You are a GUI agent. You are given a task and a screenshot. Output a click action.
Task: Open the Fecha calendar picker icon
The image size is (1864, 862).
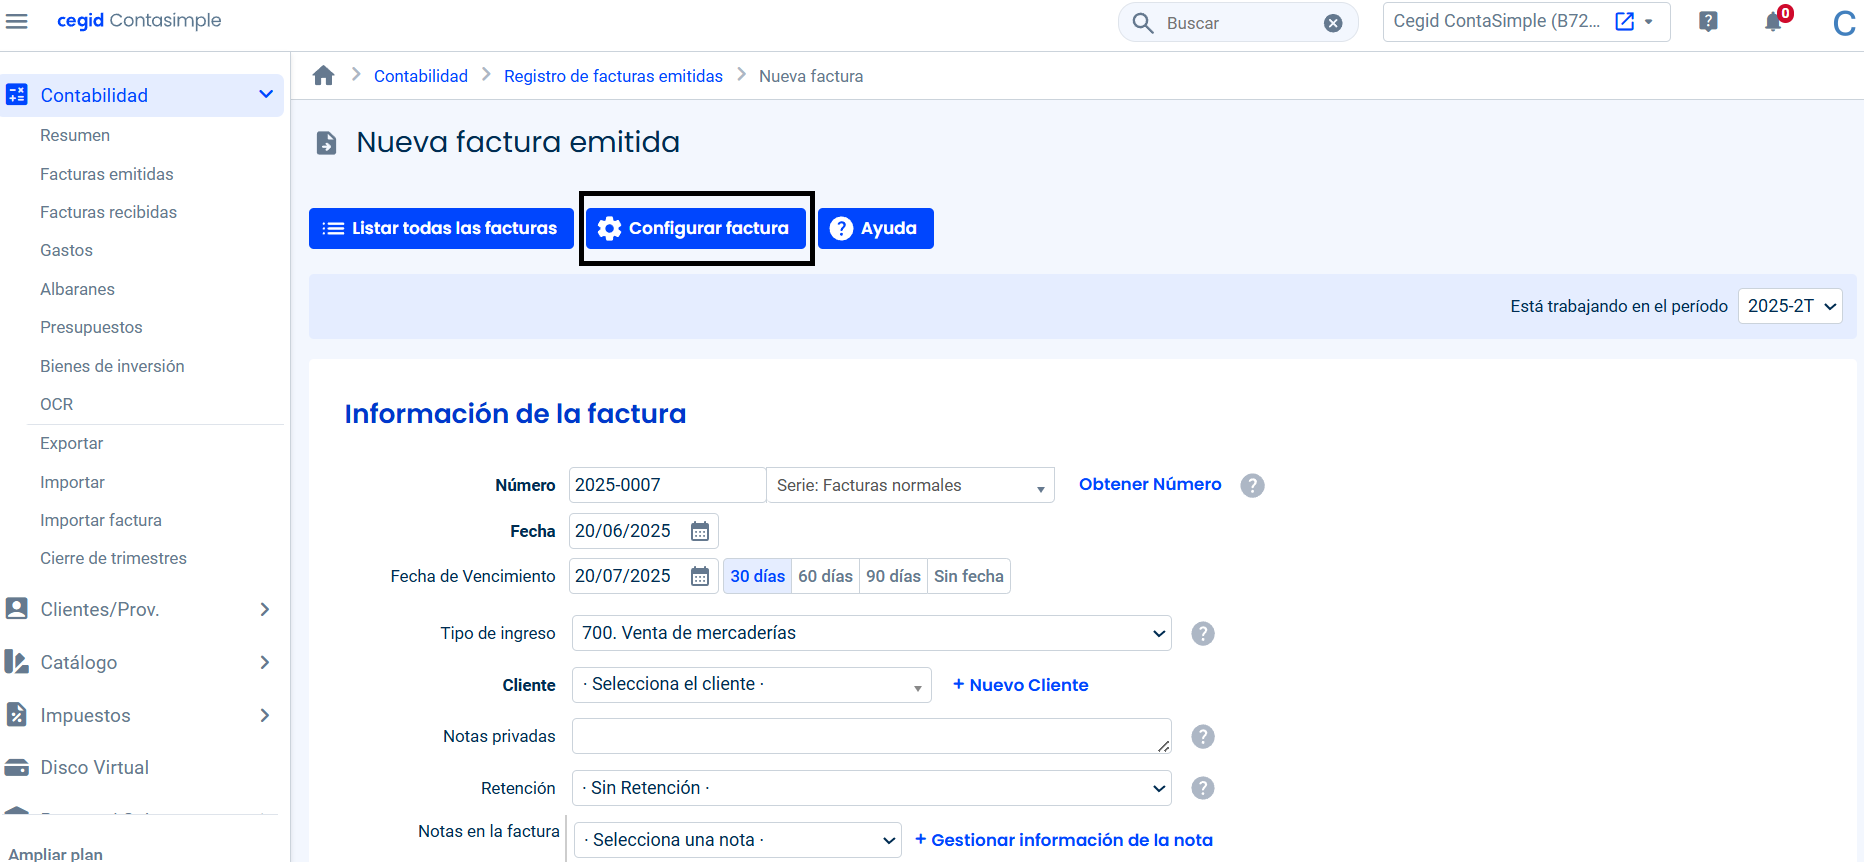pyautogui.click(x=700, y=531)
